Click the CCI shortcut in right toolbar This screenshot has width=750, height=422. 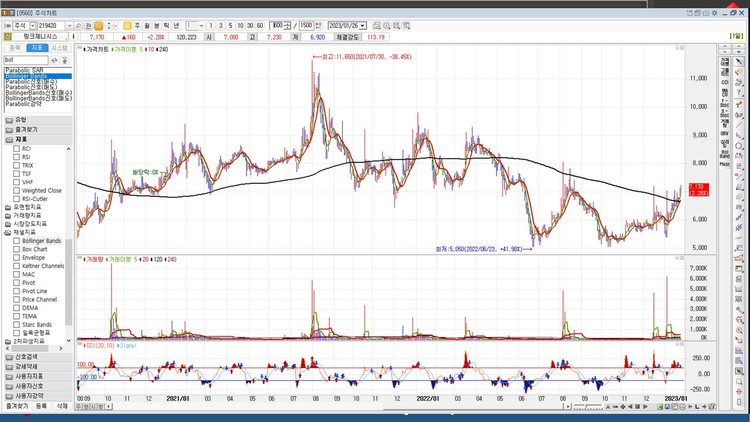(x=725, y=82)
